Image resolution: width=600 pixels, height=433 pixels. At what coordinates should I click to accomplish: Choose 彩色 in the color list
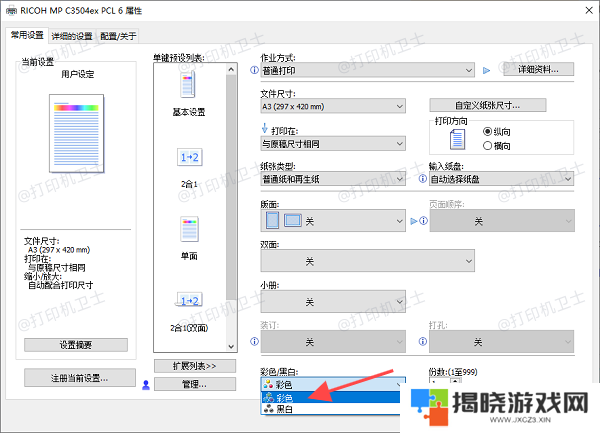[x=331, y=398]
